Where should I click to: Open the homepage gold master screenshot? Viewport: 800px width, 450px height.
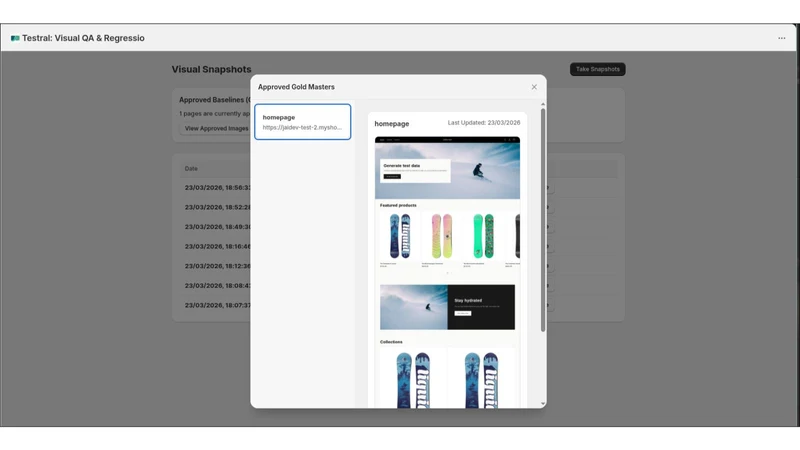pos(447,272)
